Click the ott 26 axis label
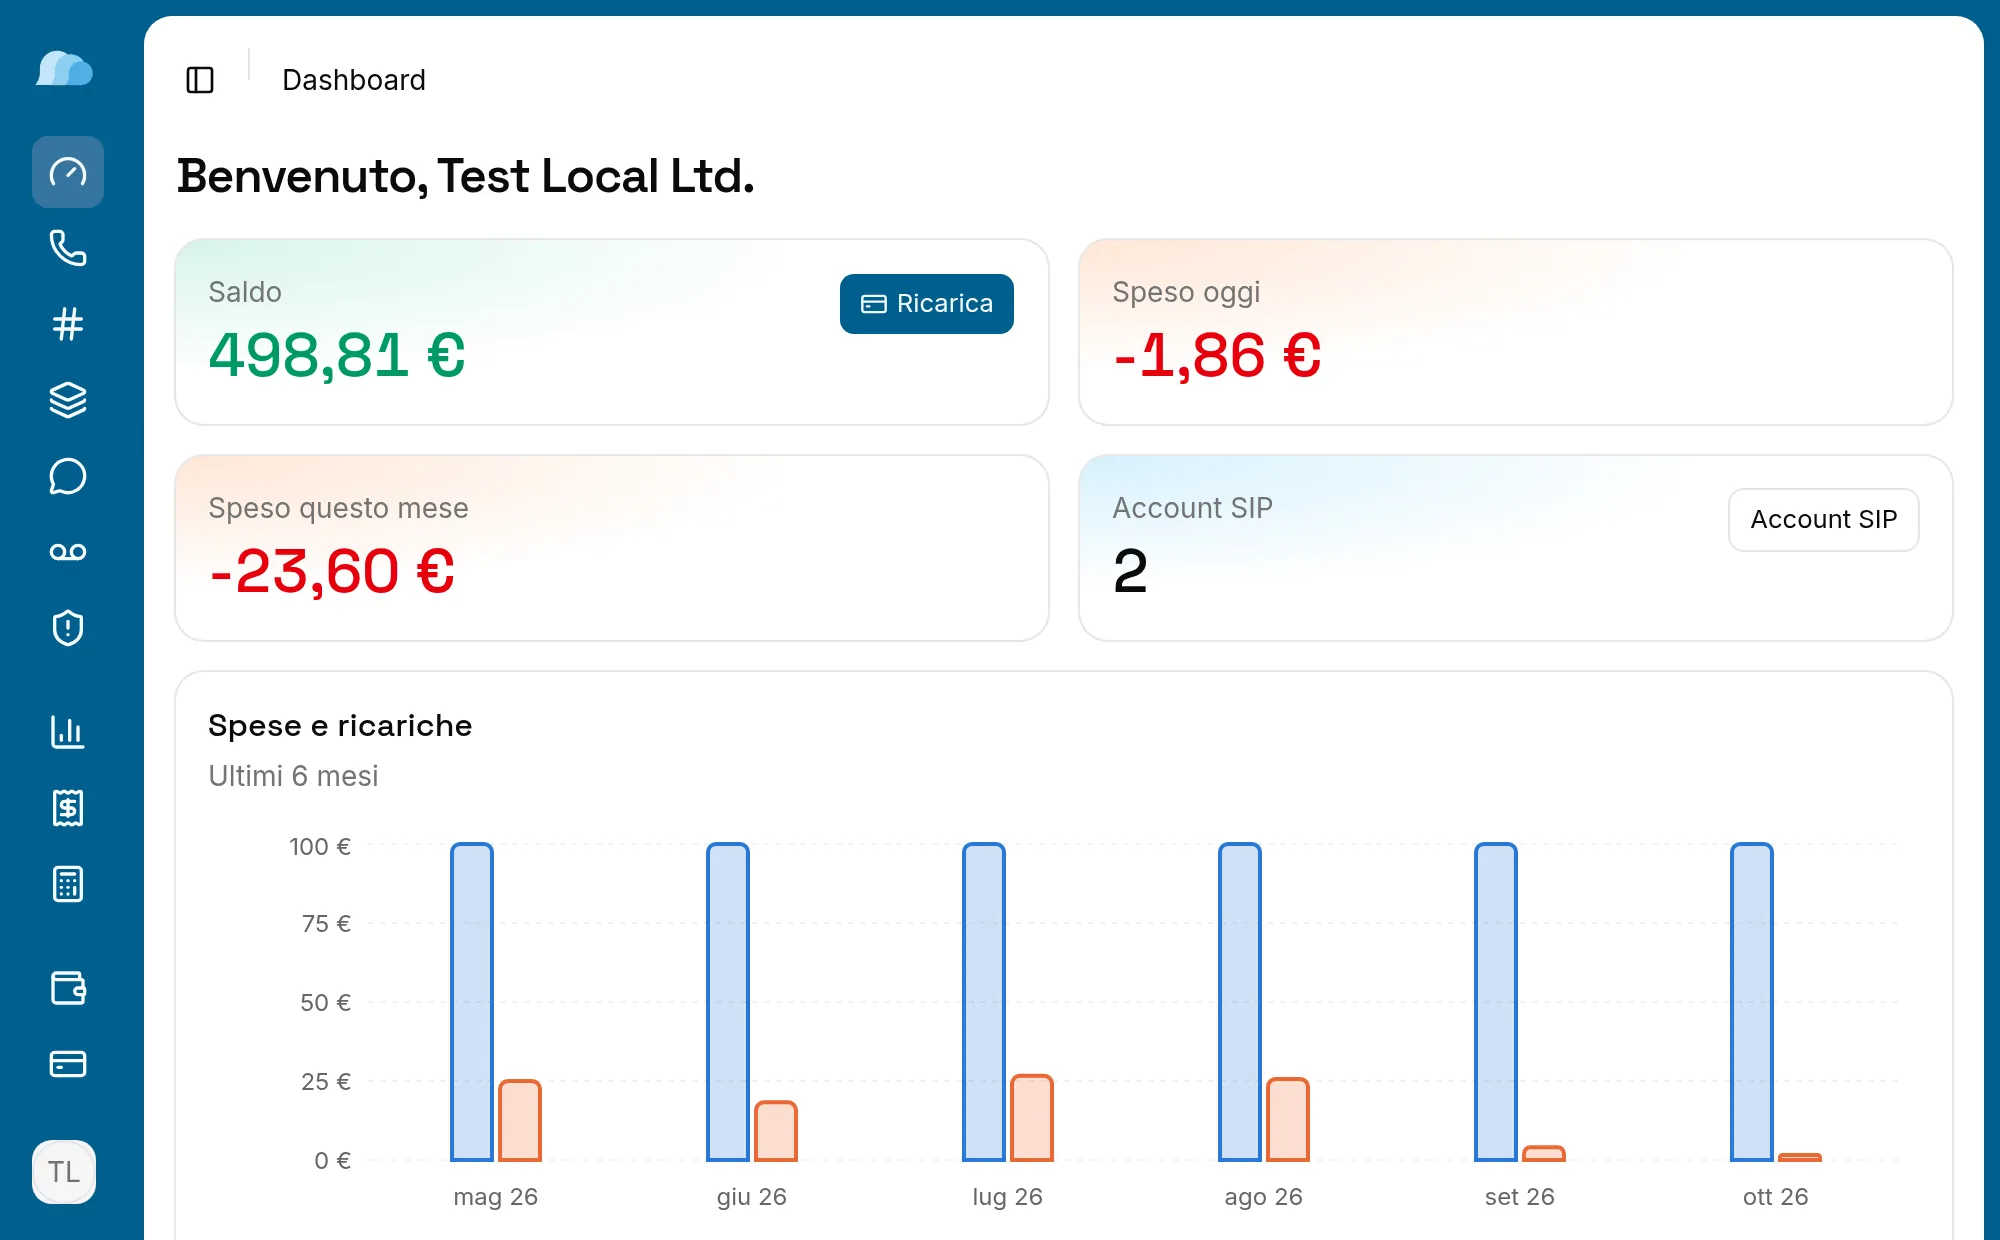This screenshot has width=2000, height=1240. (1776, 1197)
